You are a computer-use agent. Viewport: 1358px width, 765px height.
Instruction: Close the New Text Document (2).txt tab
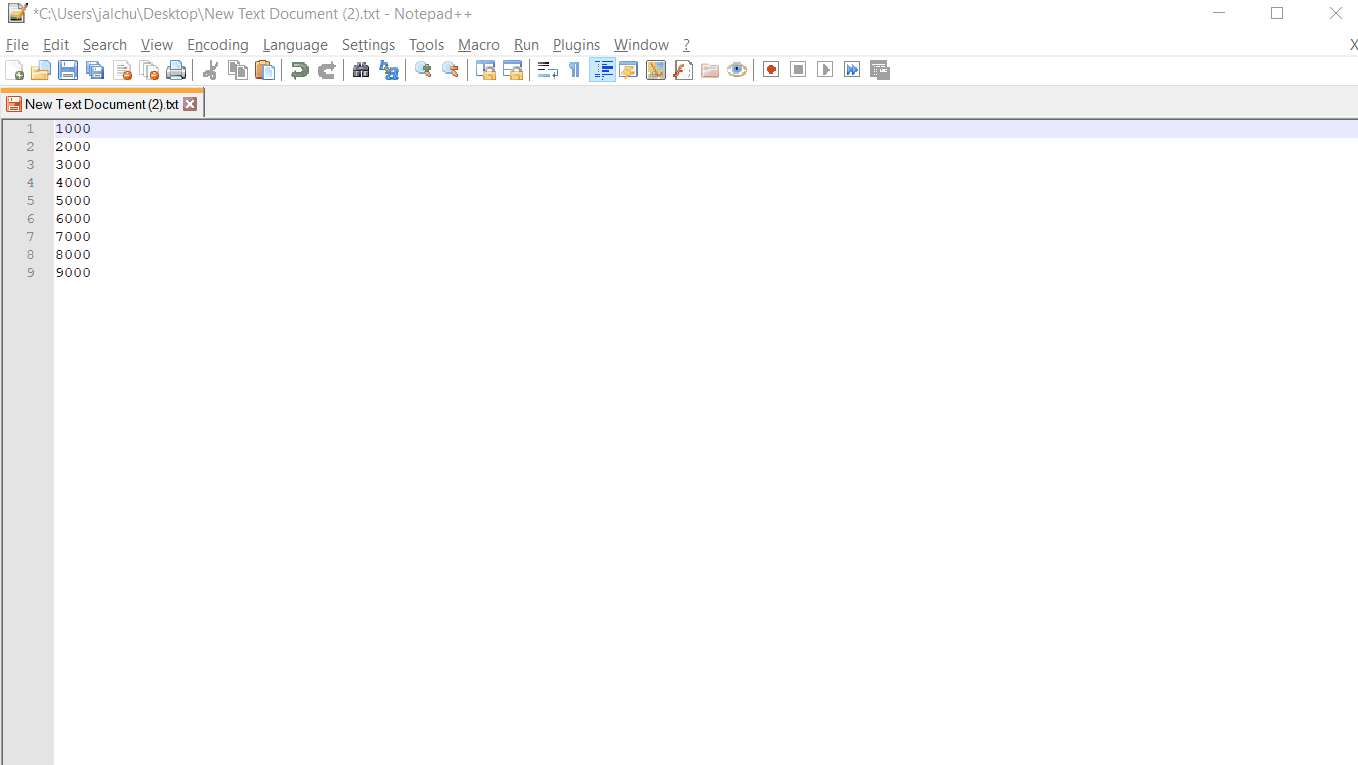(x=190, y=104)
